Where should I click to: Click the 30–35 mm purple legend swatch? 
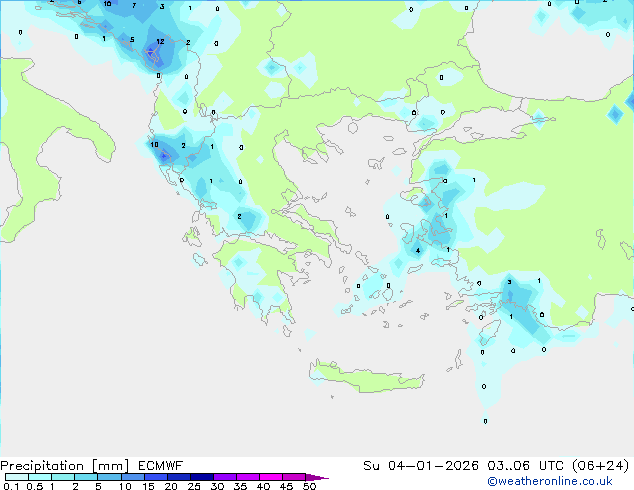click(x=225, y=477)
